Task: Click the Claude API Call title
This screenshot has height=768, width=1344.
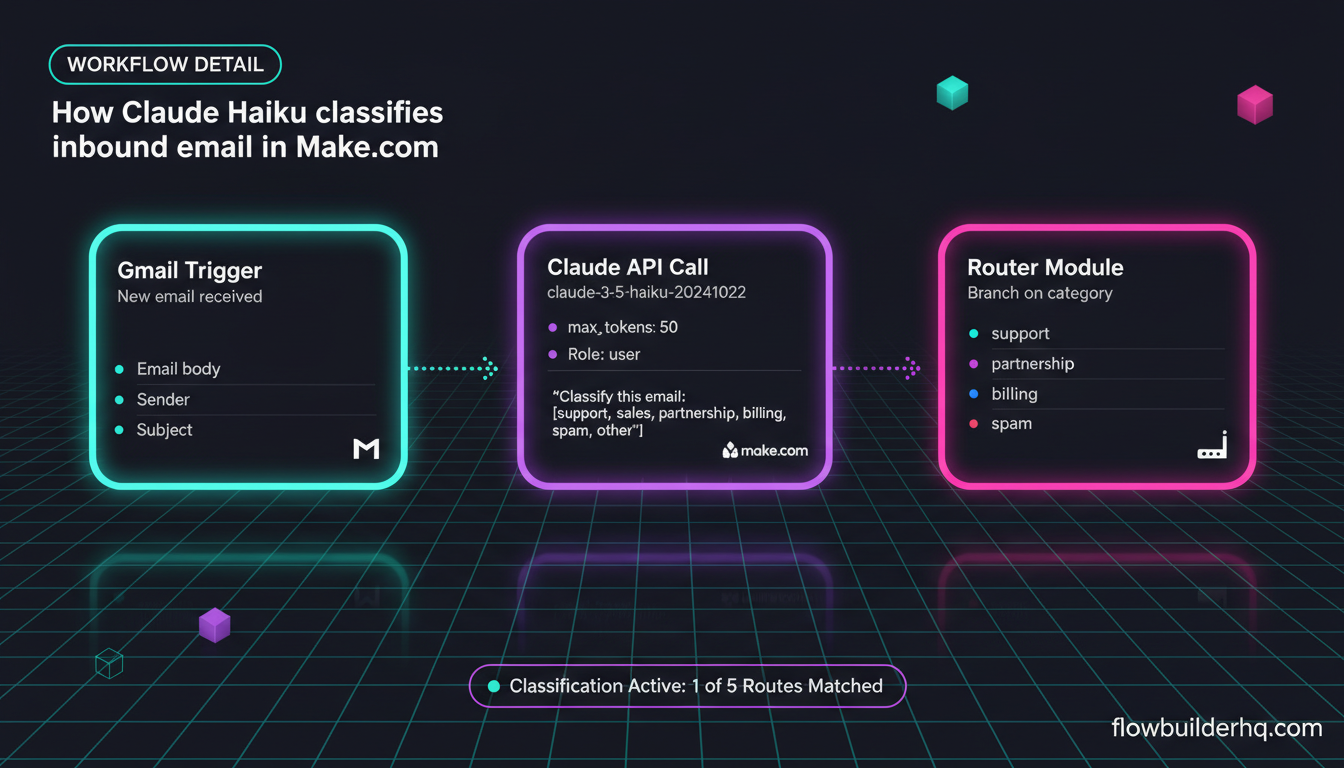Action: click(628, 267)
